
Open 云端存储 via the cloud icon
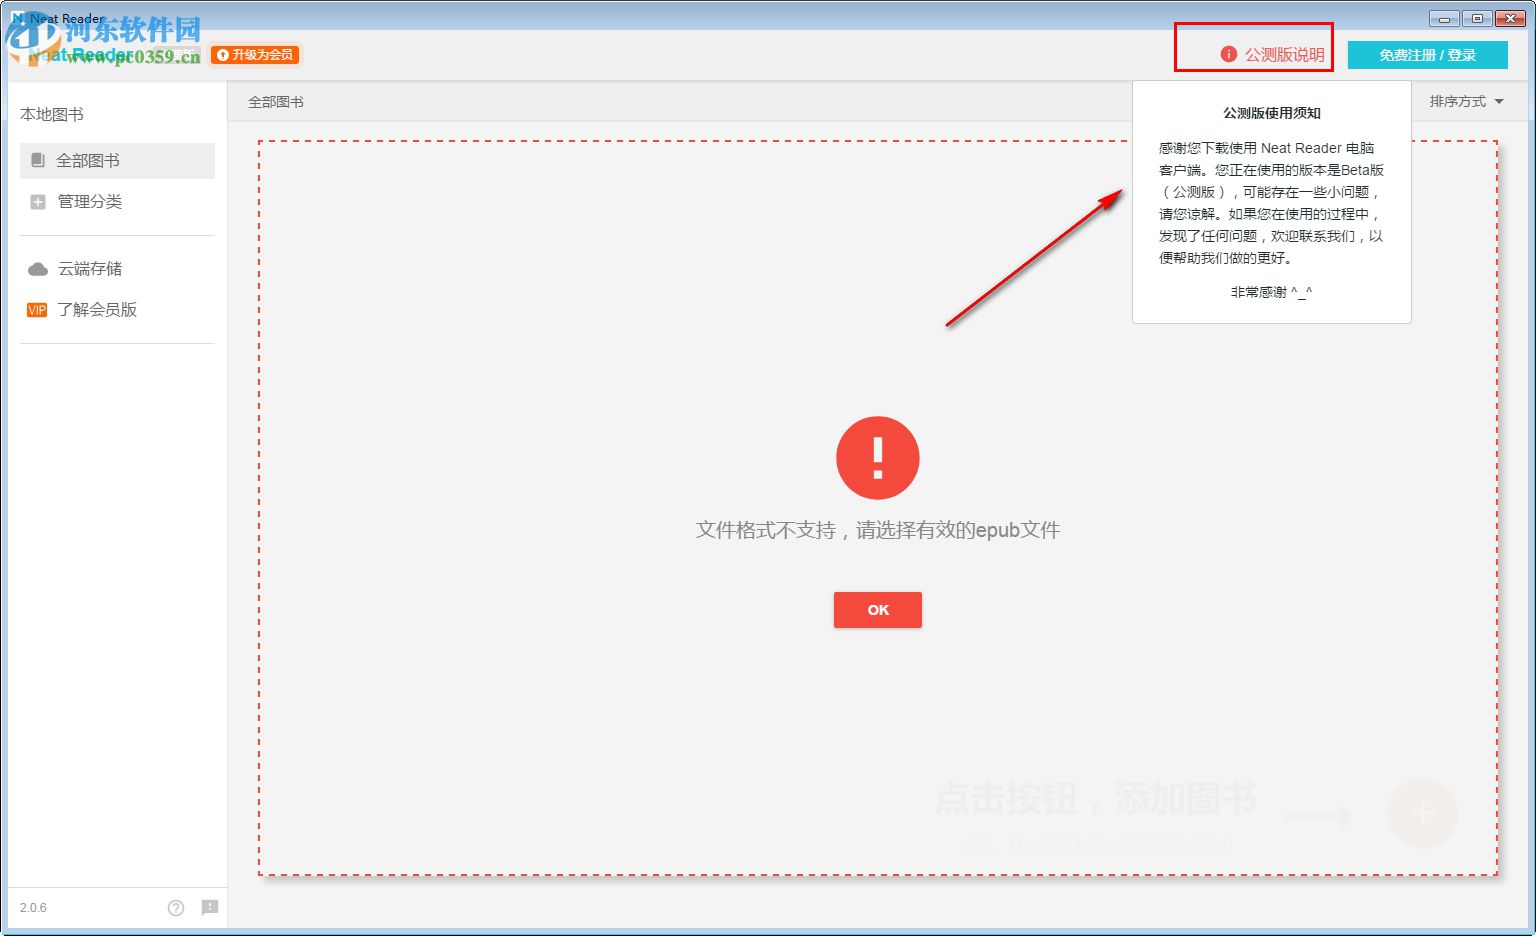click(37, 268)
